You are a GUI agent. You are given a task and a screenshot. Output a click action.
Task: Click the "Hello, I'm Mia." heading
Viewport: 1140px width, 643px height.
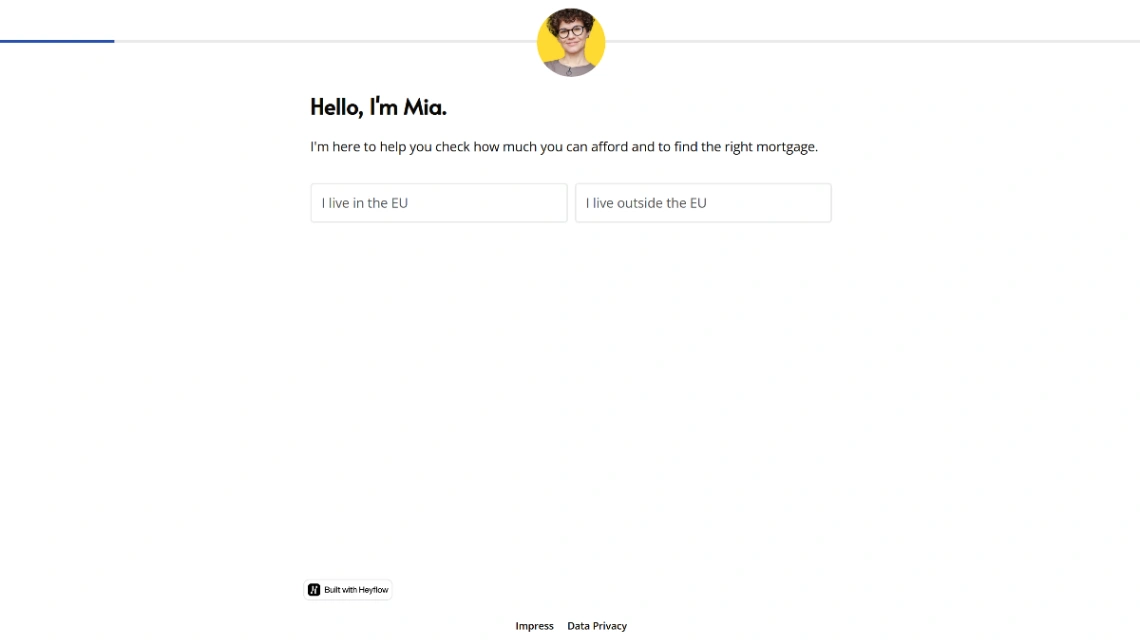tap(378, 107)
